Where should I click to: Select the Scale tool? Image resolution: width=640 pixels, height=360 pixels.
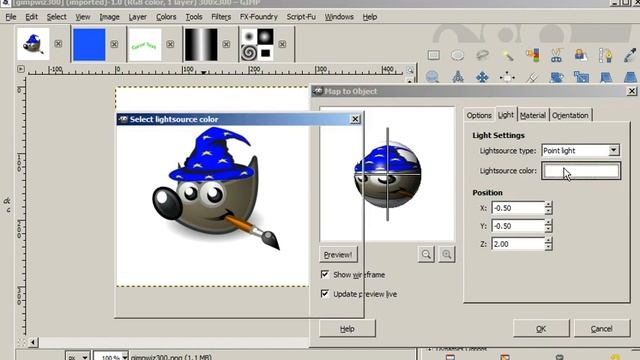(581, 77)
